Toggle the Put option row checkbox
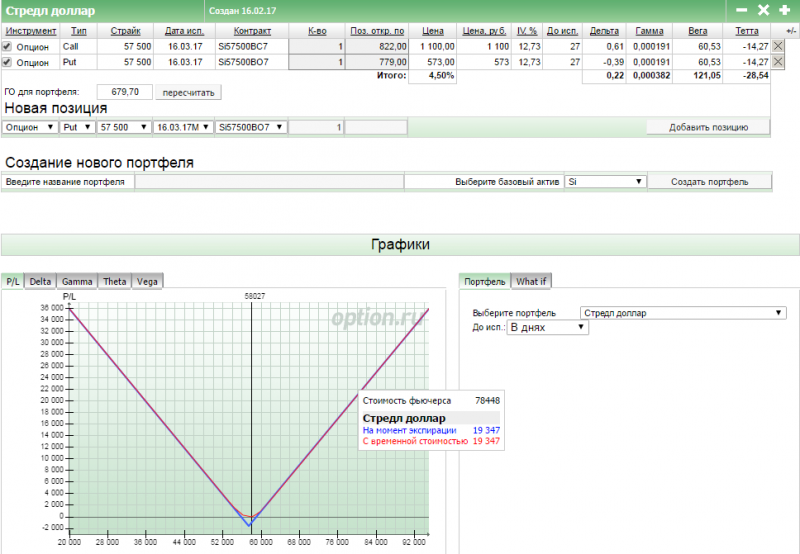800x554 pixels. pyautogui.click(x=8, y=62)
